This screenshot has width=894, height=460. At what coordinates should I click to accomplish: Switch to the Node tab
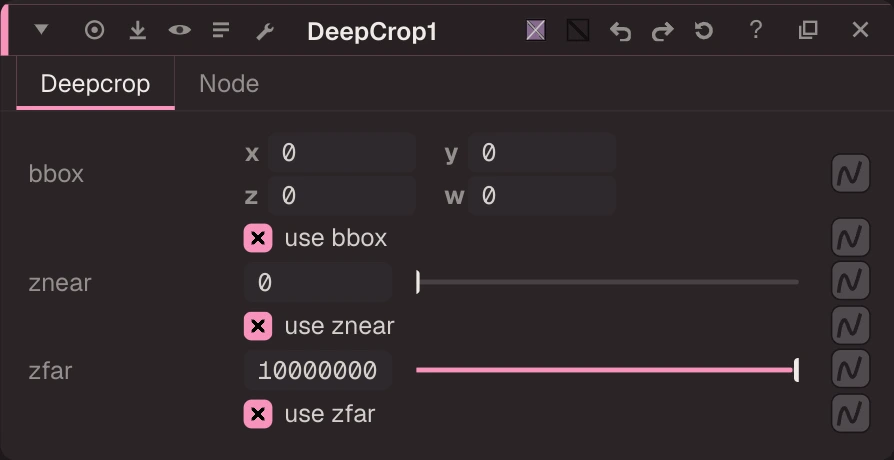click(x=229, y=84)
